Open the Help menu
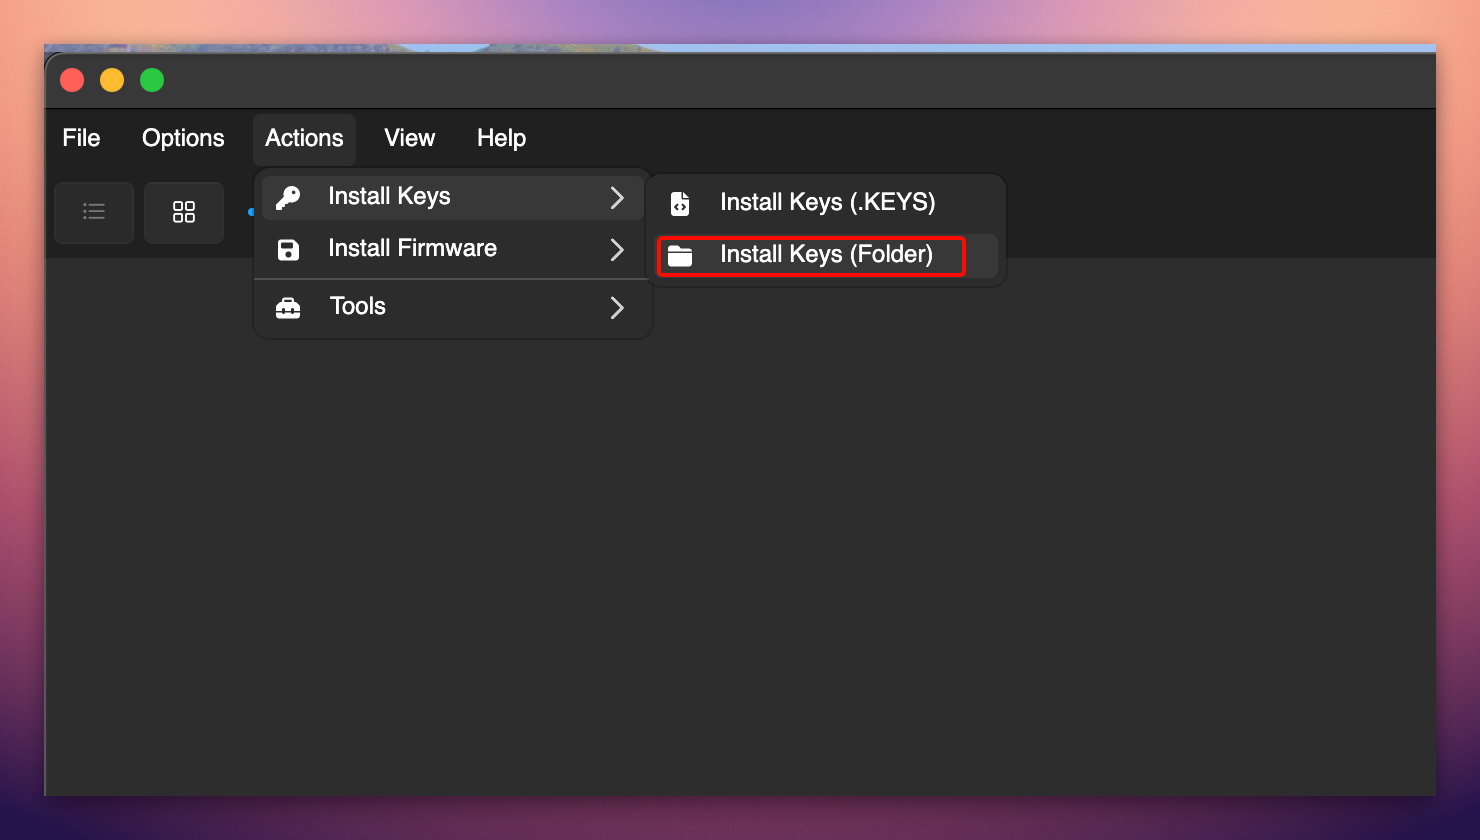 point(501,138)
